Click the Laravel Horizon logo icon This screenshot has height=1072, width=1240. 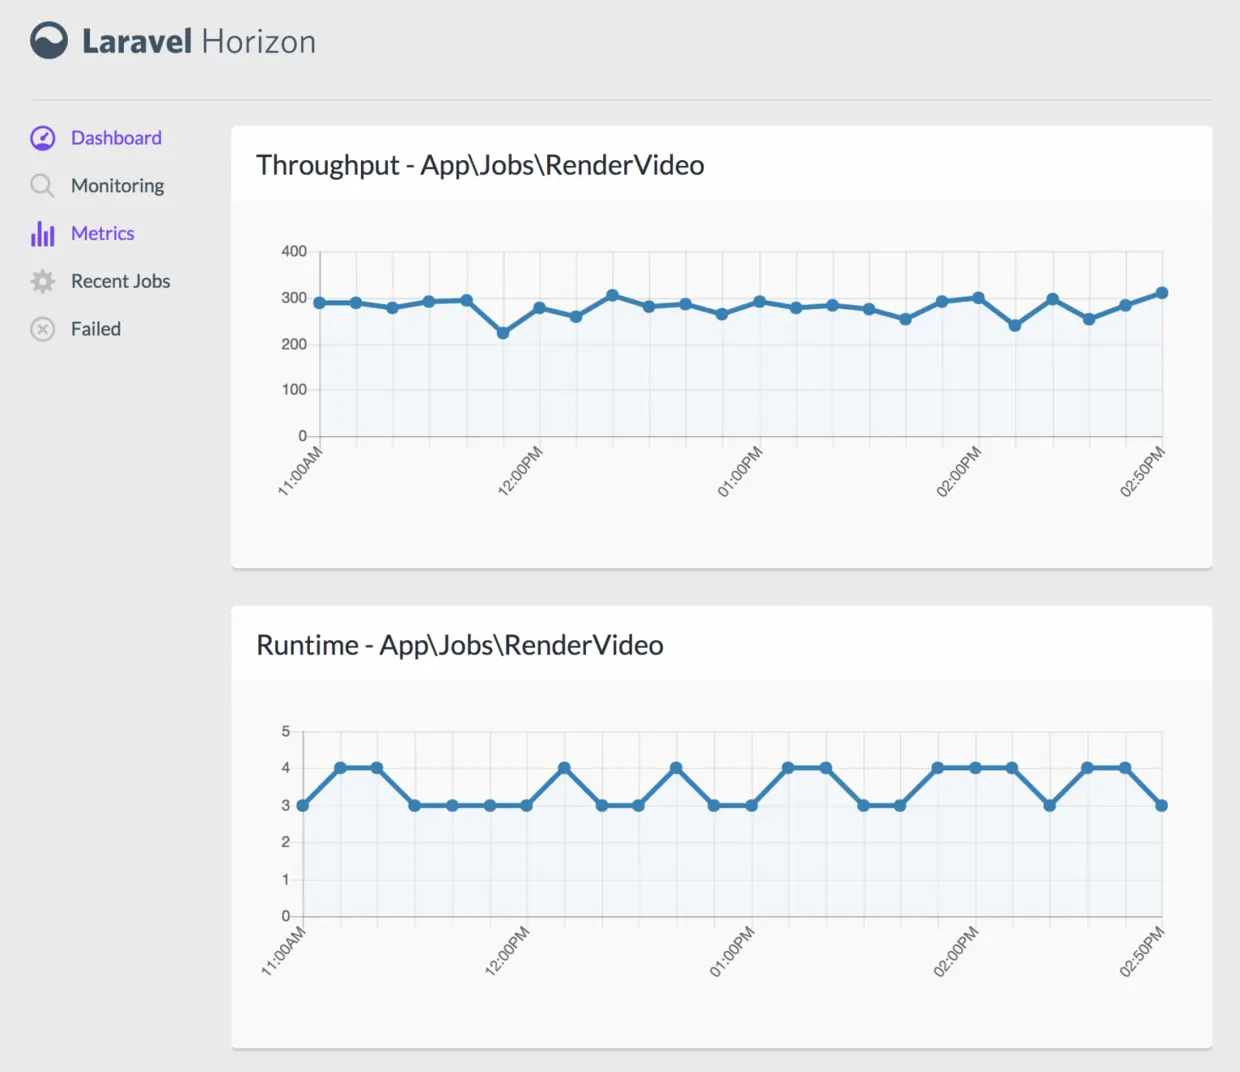click(x=49, y=41)
